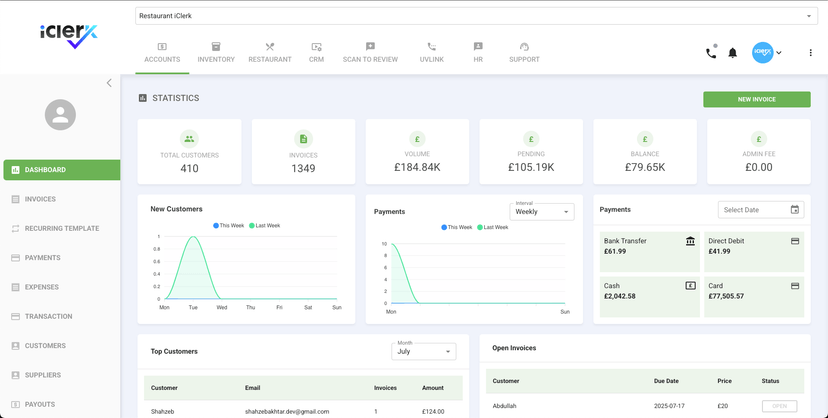Click the phone call icon in header
828x418 pixels.
point(711,53)
